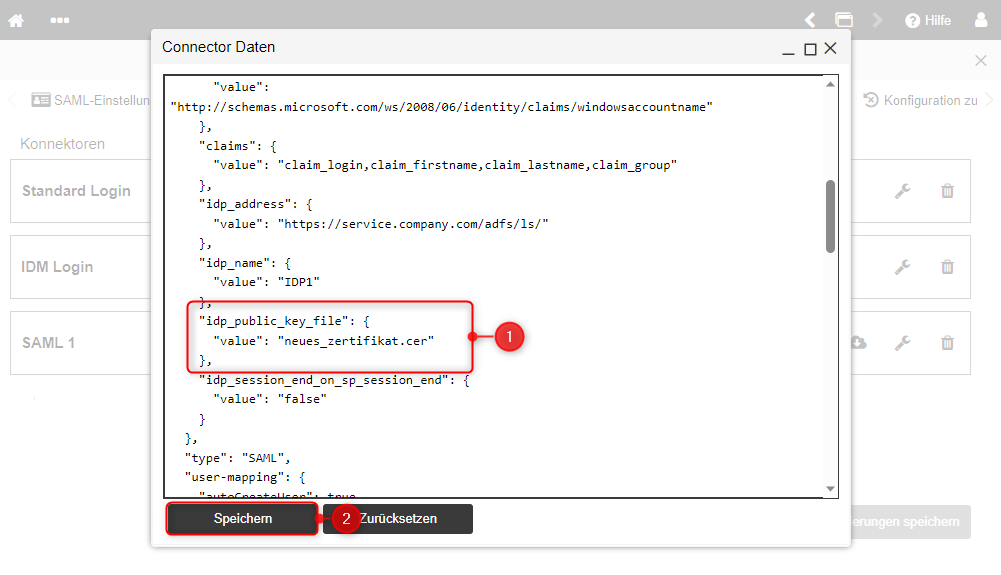The image size is (1001, 575).
Task: Click the home icon in top bar
Action: (16, 20)
